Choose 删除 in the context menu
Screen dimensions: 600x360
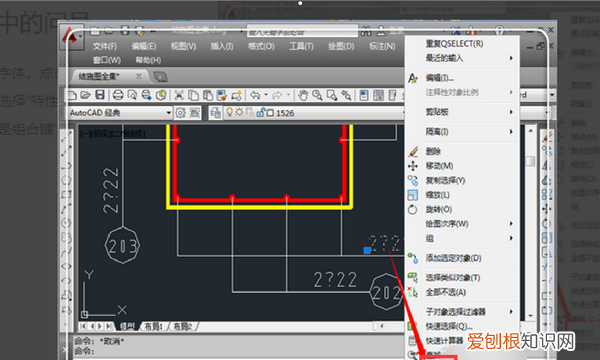(x=433, y=151)
